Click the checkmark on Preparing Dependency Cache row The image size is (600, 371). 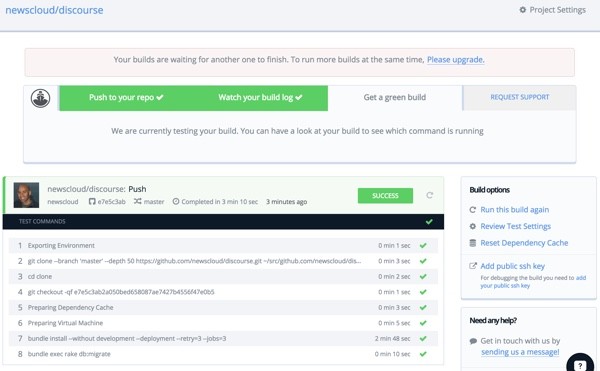(423, 308)
